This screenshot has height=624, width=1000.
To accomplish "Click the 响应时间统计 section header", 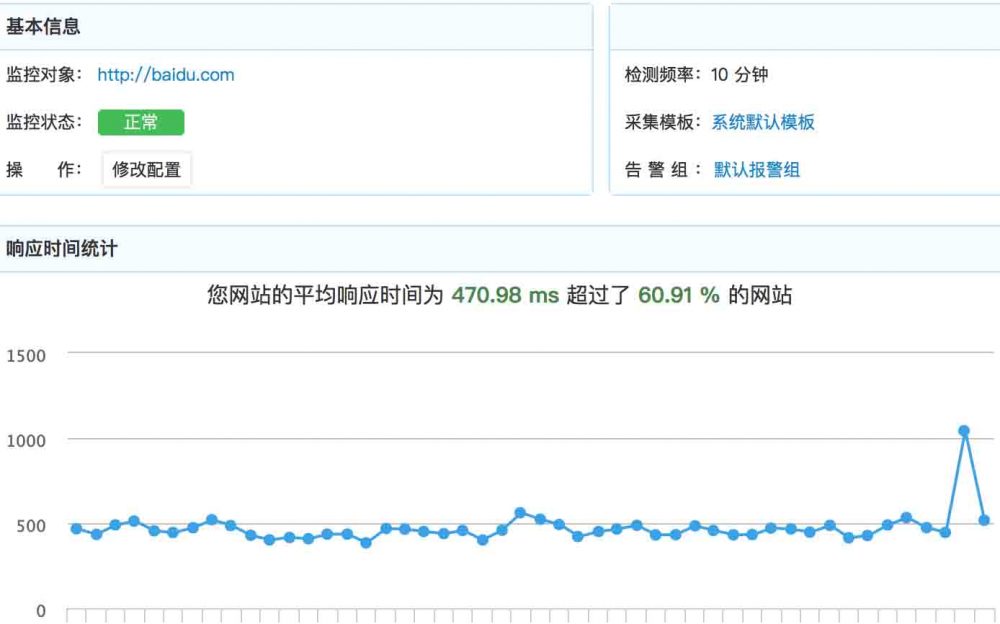I will click(62, 248).
